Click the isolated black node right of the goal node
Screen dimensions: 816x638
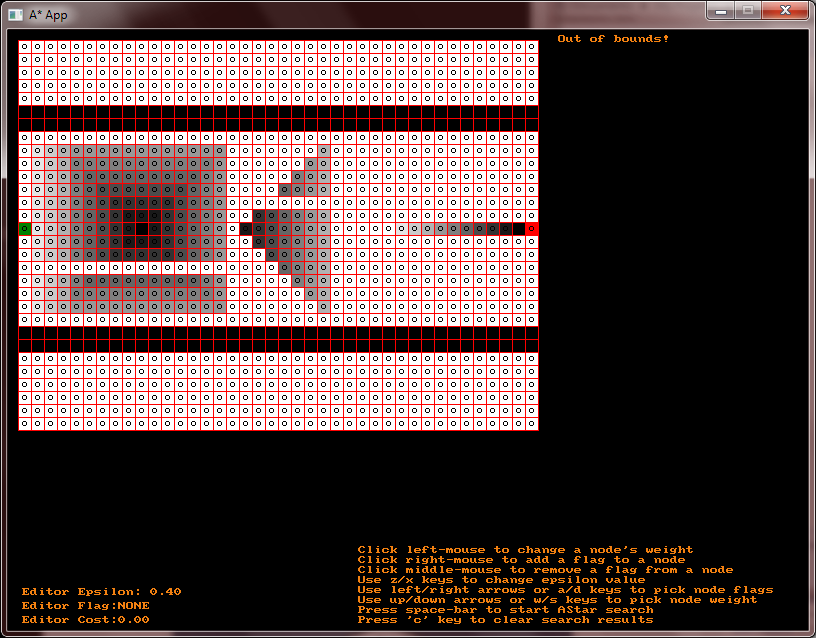tap(518, 228)
